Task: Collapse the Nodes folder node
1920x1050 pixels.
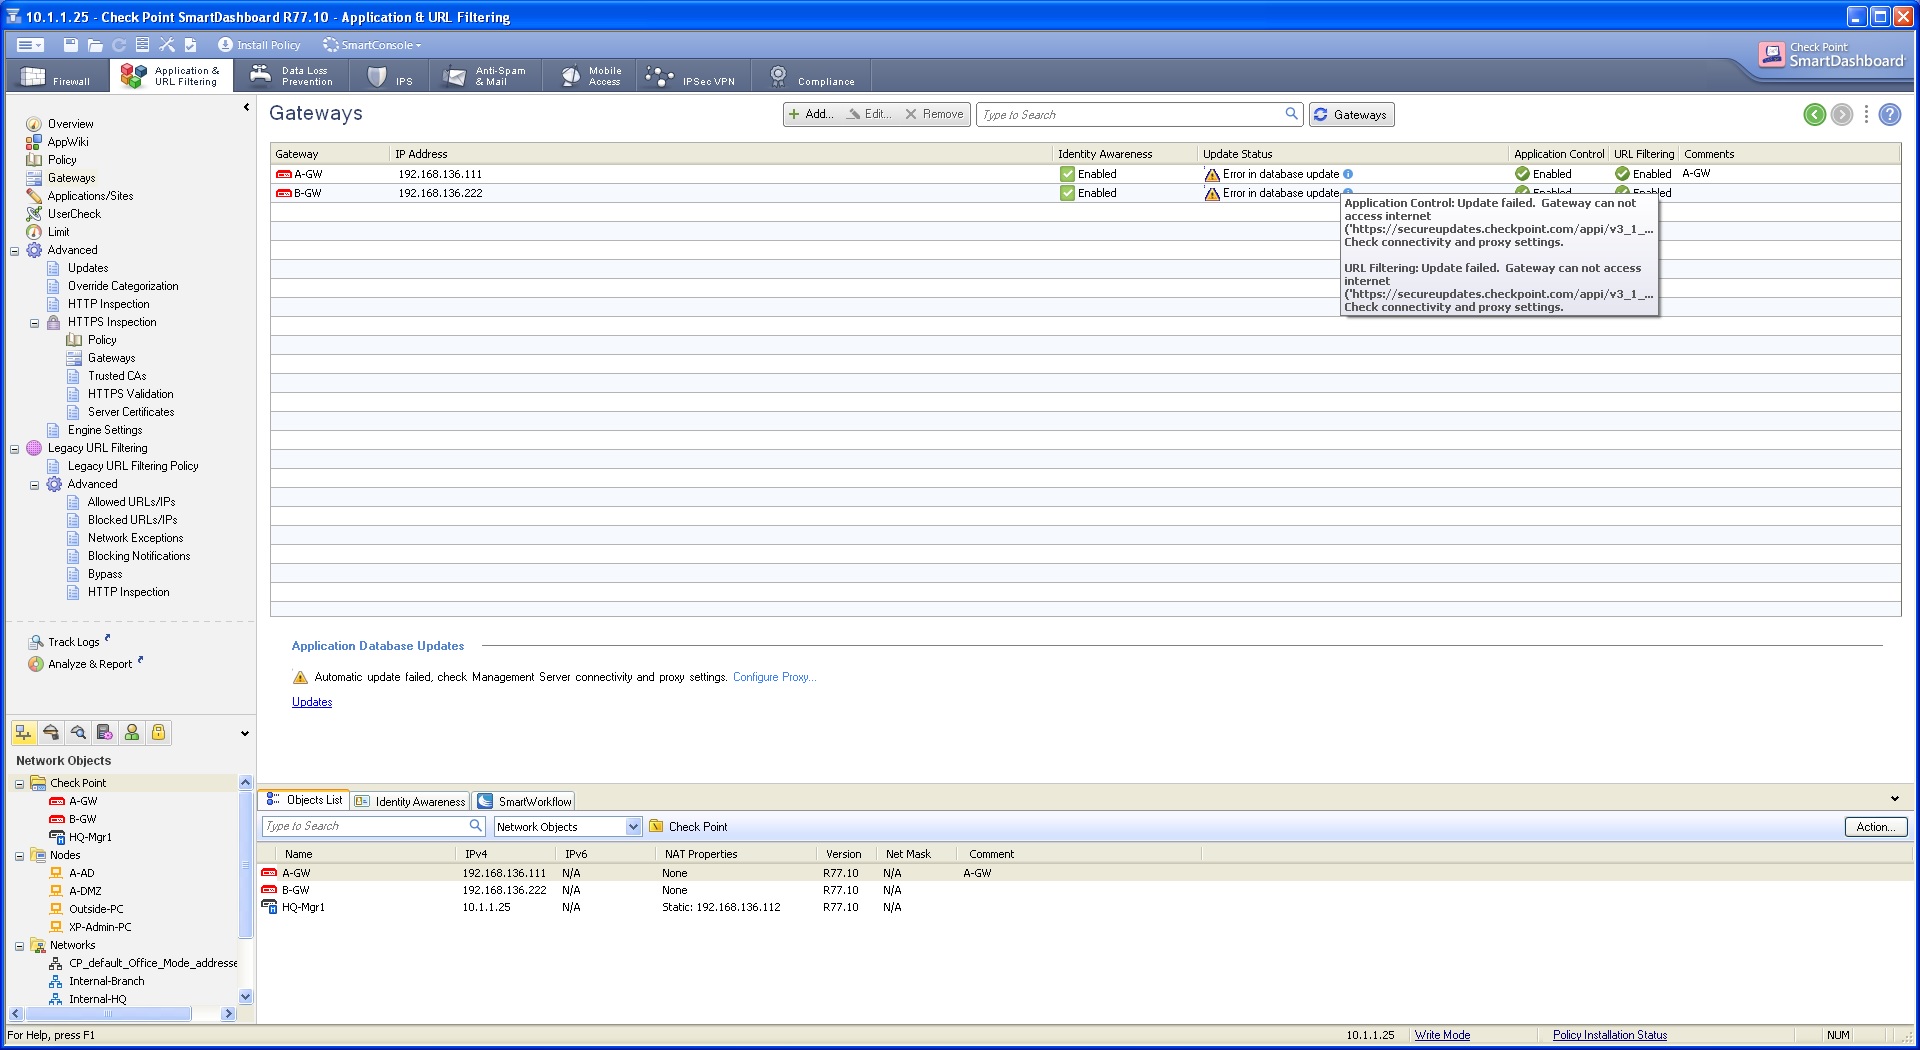Action: pyautogui.click(x=19, y=856)
